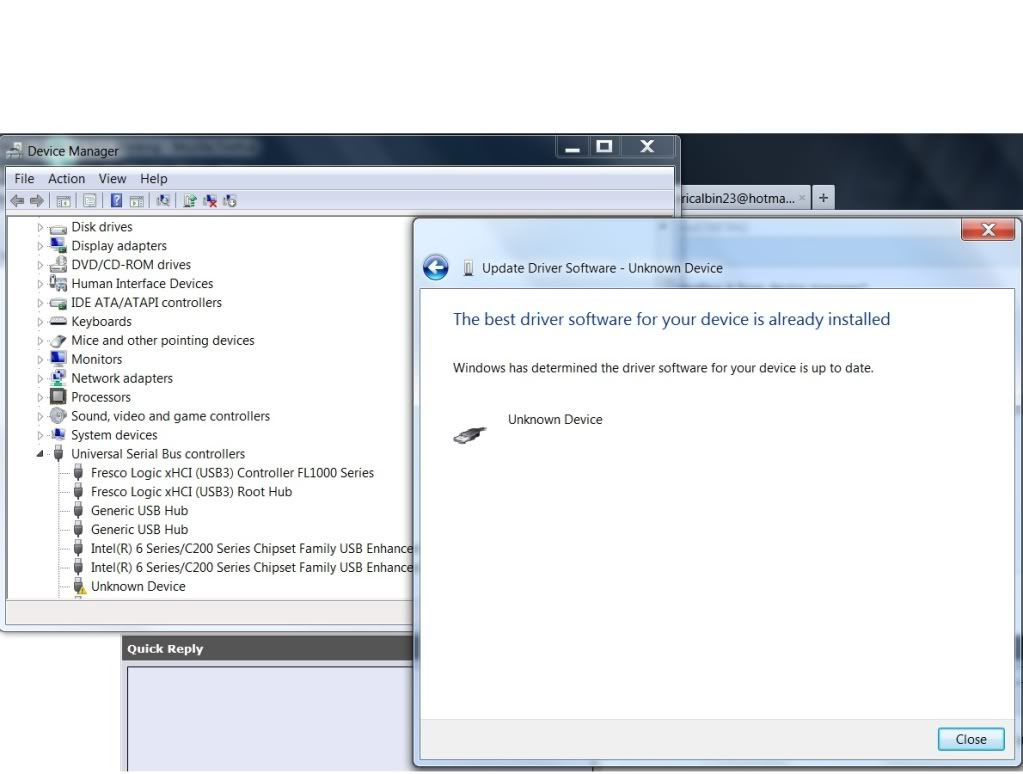1023x774 pixels.
Task: Click the Human Interface Devices icon
Action: pos(58,283)
